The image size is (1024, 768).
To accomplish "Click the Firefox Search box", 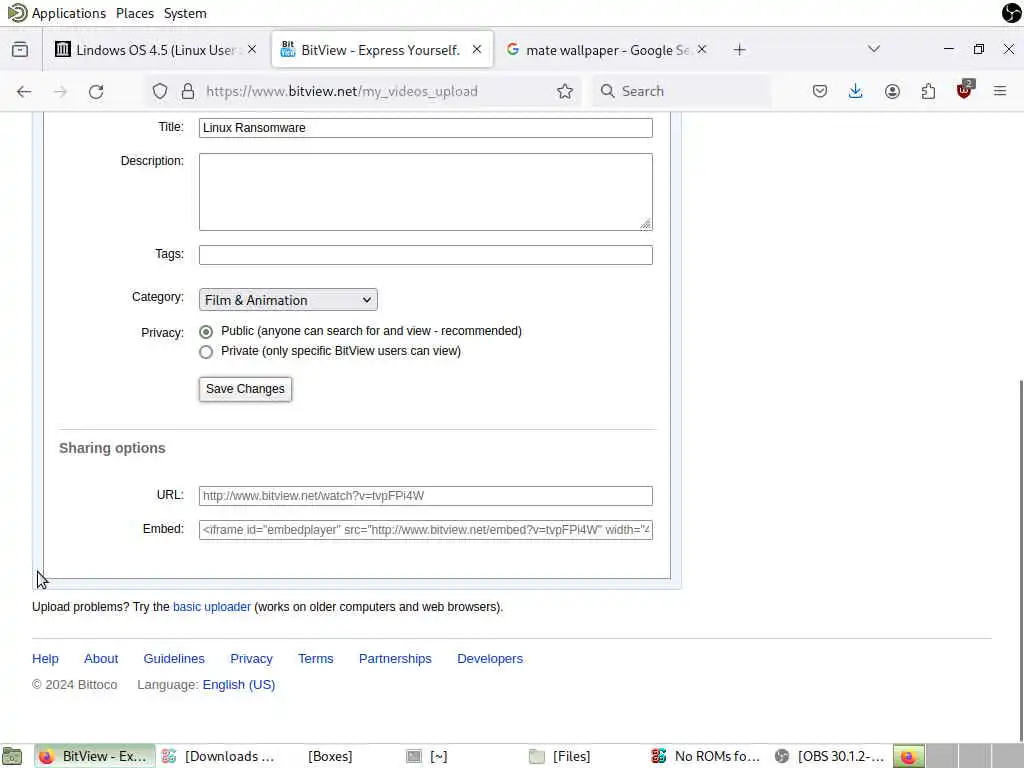I will pyautogui.click(x=681, y=91).
